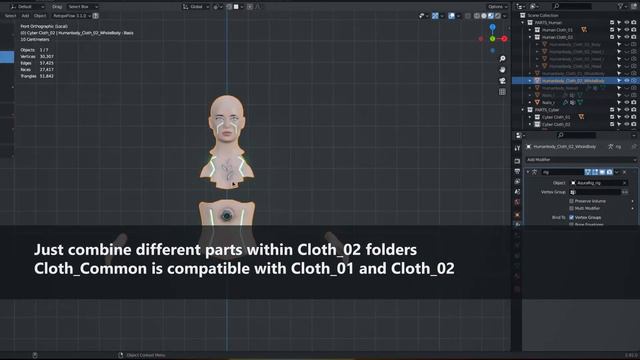This screenshot has height=360, width=640.
Task: Toggle X-ray mode in viewport header
Action: click(468, 16)
